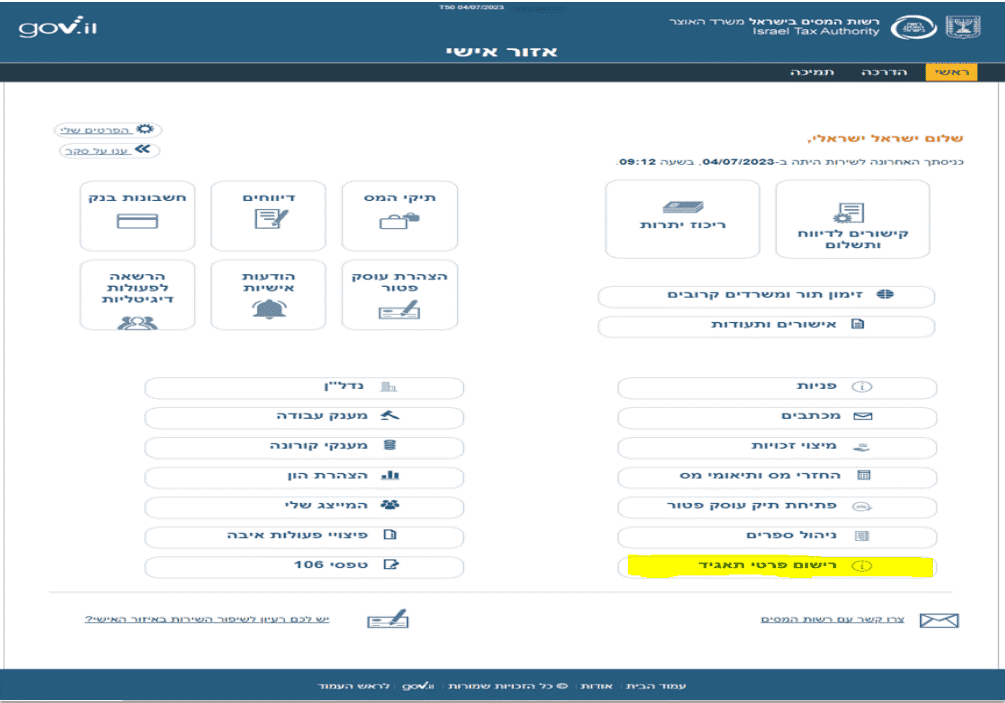
Task: Click the digital actions authorization people icon
Action: click(x=137, y=322)
